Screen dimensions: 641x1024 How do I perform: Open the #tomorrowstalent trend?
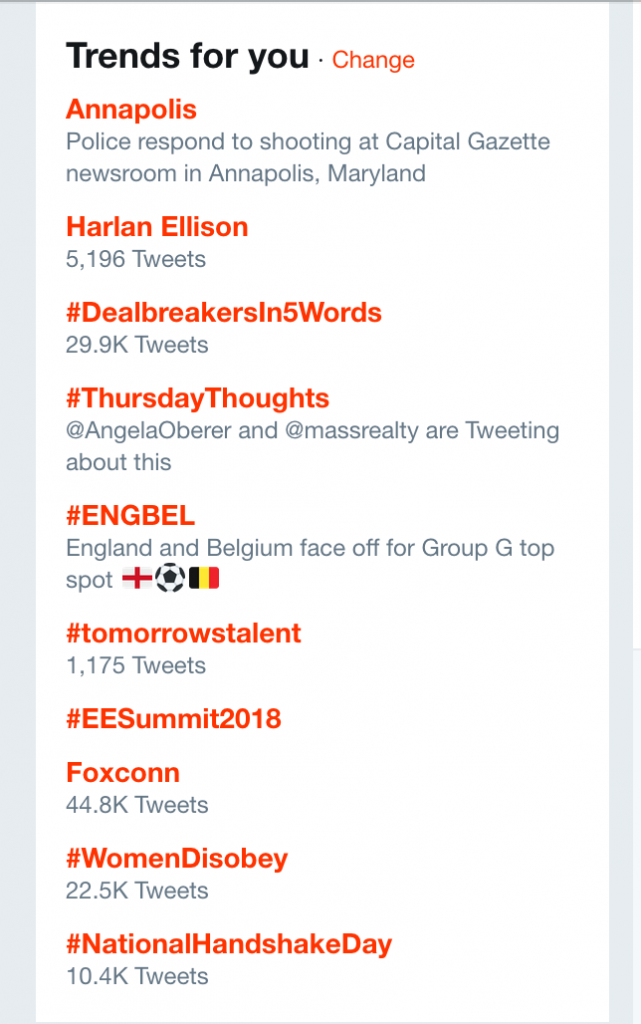(183, 633)
